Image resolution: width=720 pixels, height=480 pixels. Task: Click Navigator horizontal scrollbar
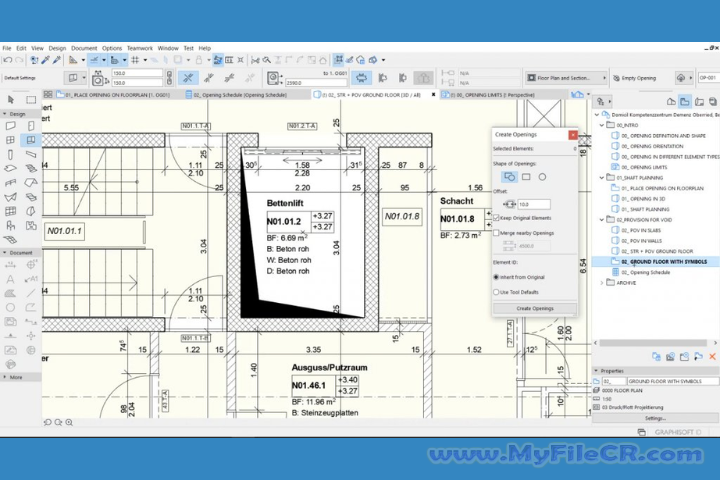[653, 343]
